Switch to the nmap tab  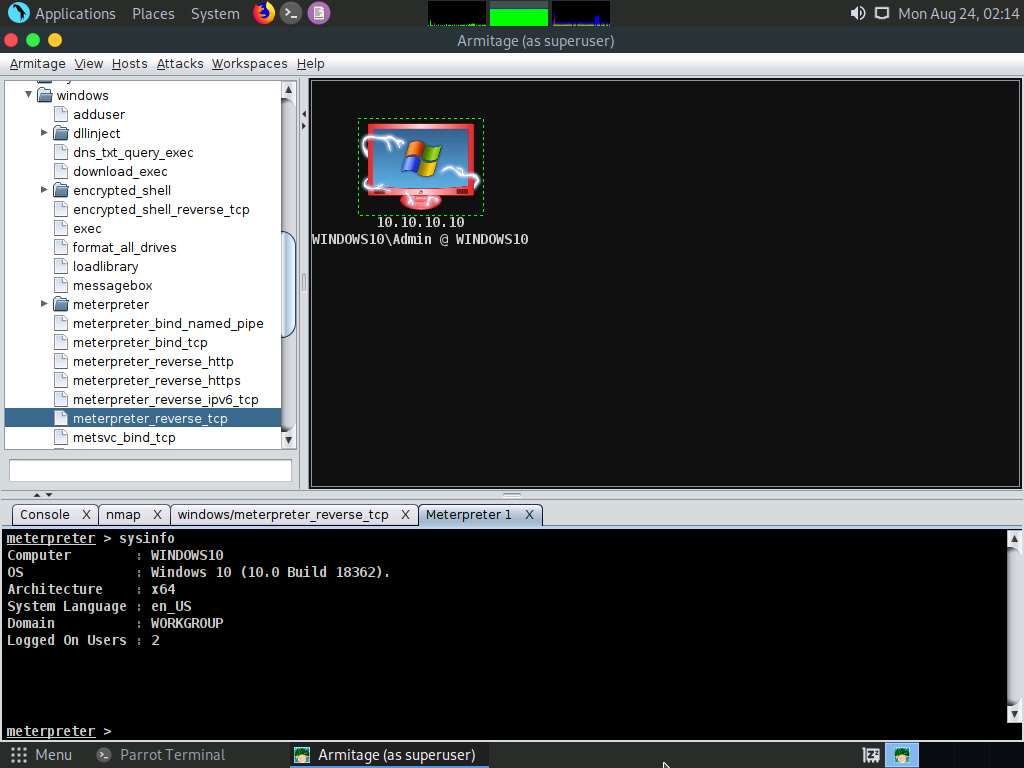(x=123, y=515)
